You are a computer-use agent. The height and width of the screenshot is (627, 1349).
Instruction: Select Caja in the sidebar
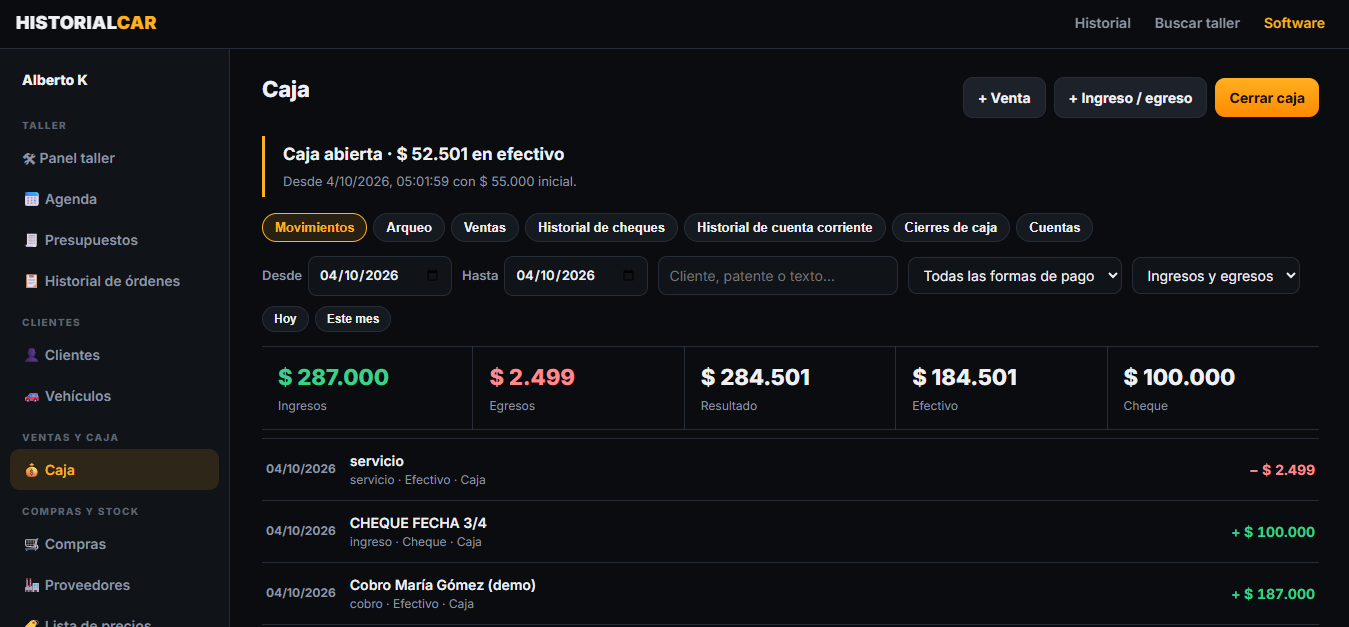115,470
